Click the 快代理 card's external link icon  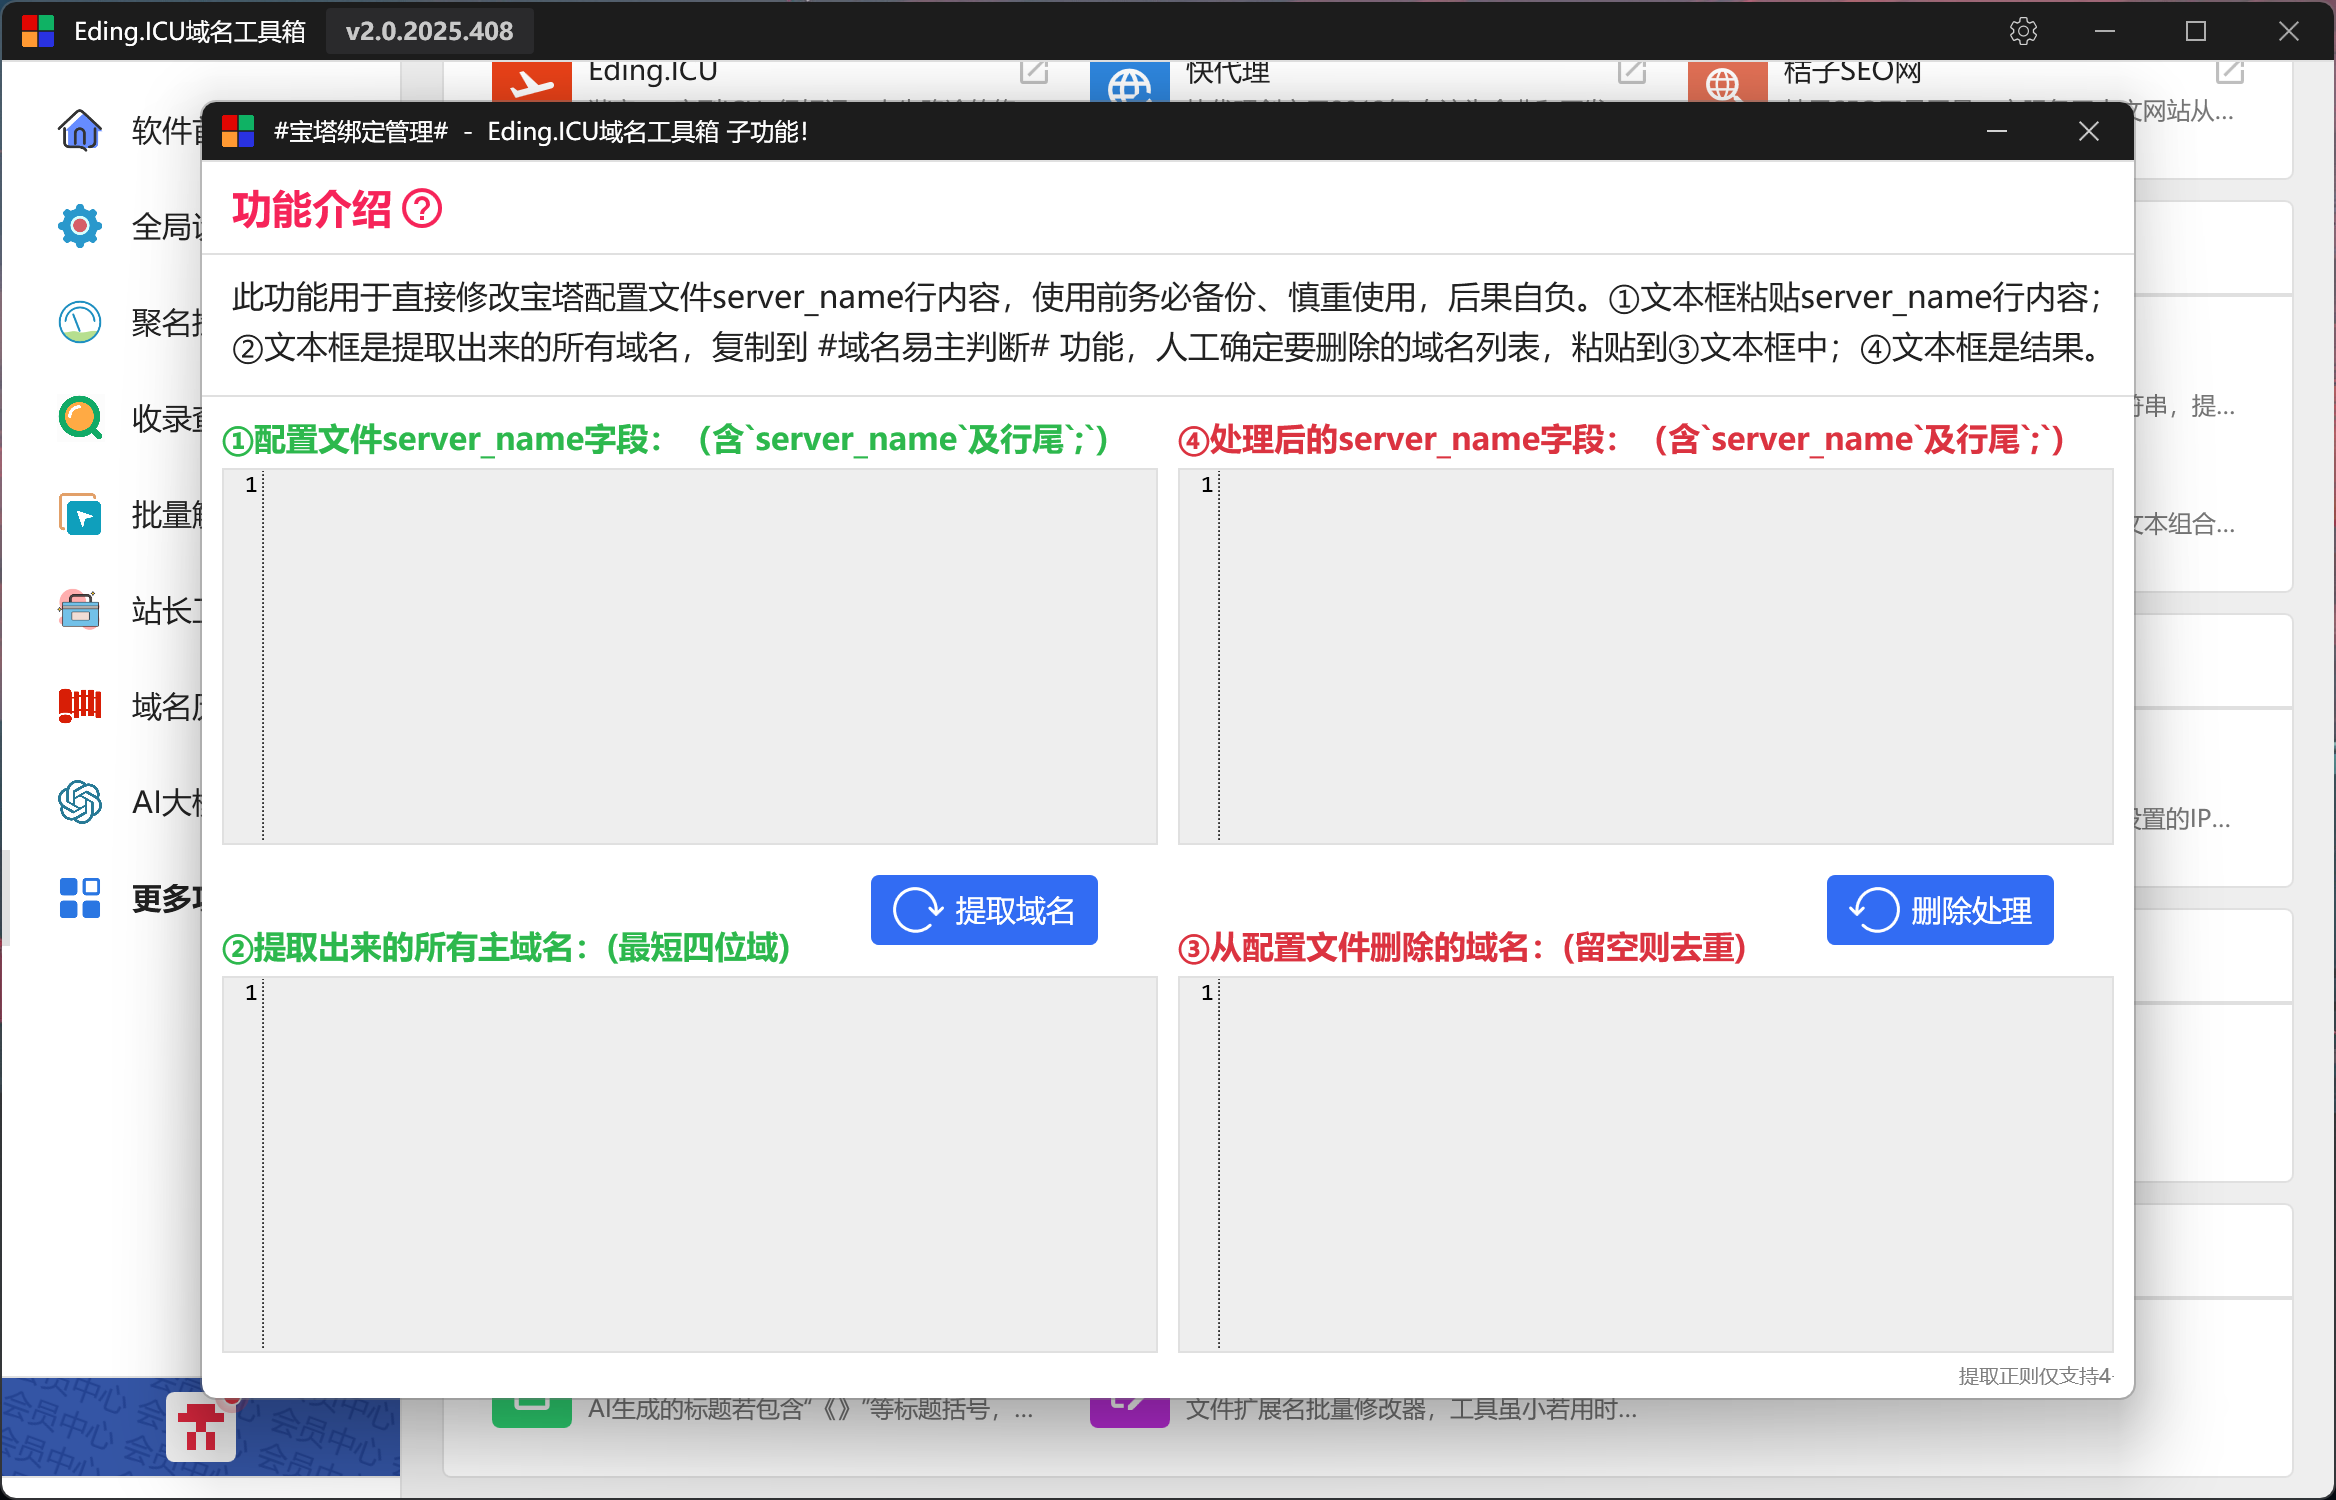pyautogui.click(x=1632, y=72)
